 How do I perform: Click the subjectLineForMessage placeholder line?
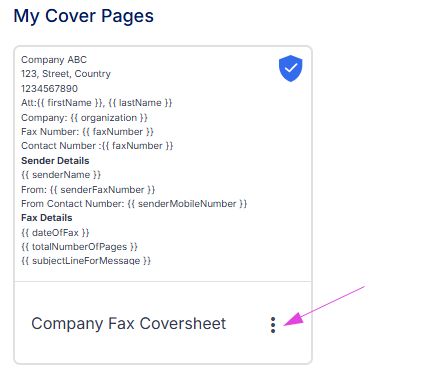click(x=86, y=261)
